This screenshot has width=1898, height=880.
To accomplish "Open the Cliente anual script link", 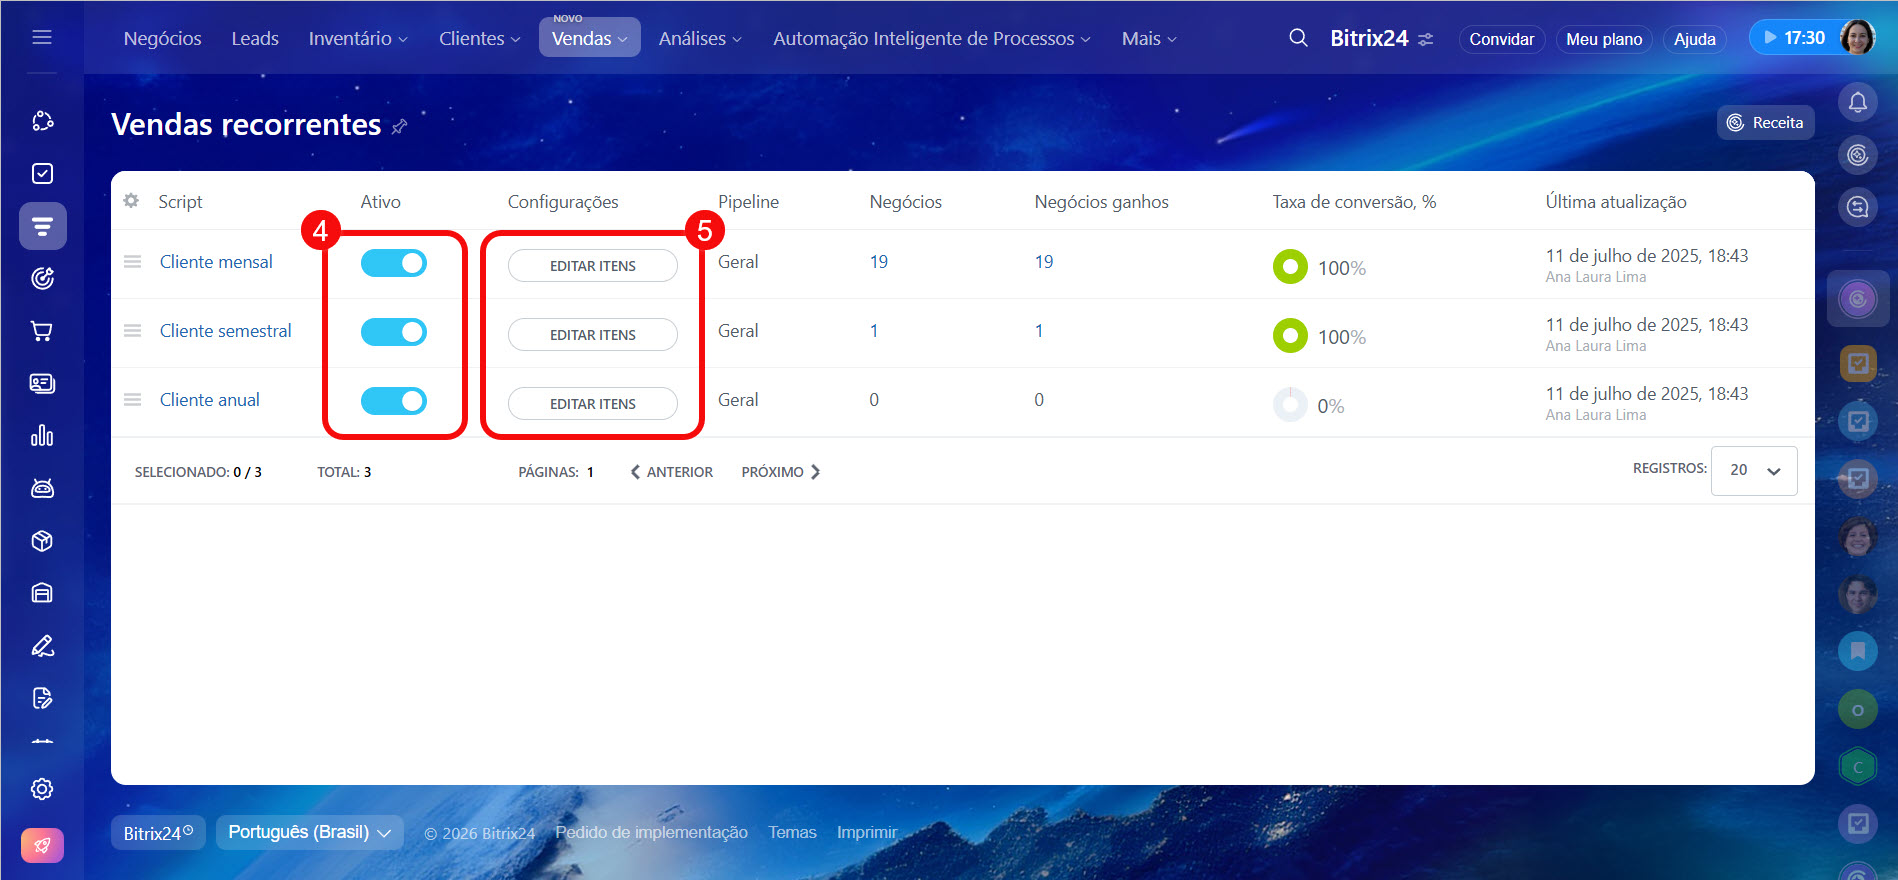I will tap(209, 400).
